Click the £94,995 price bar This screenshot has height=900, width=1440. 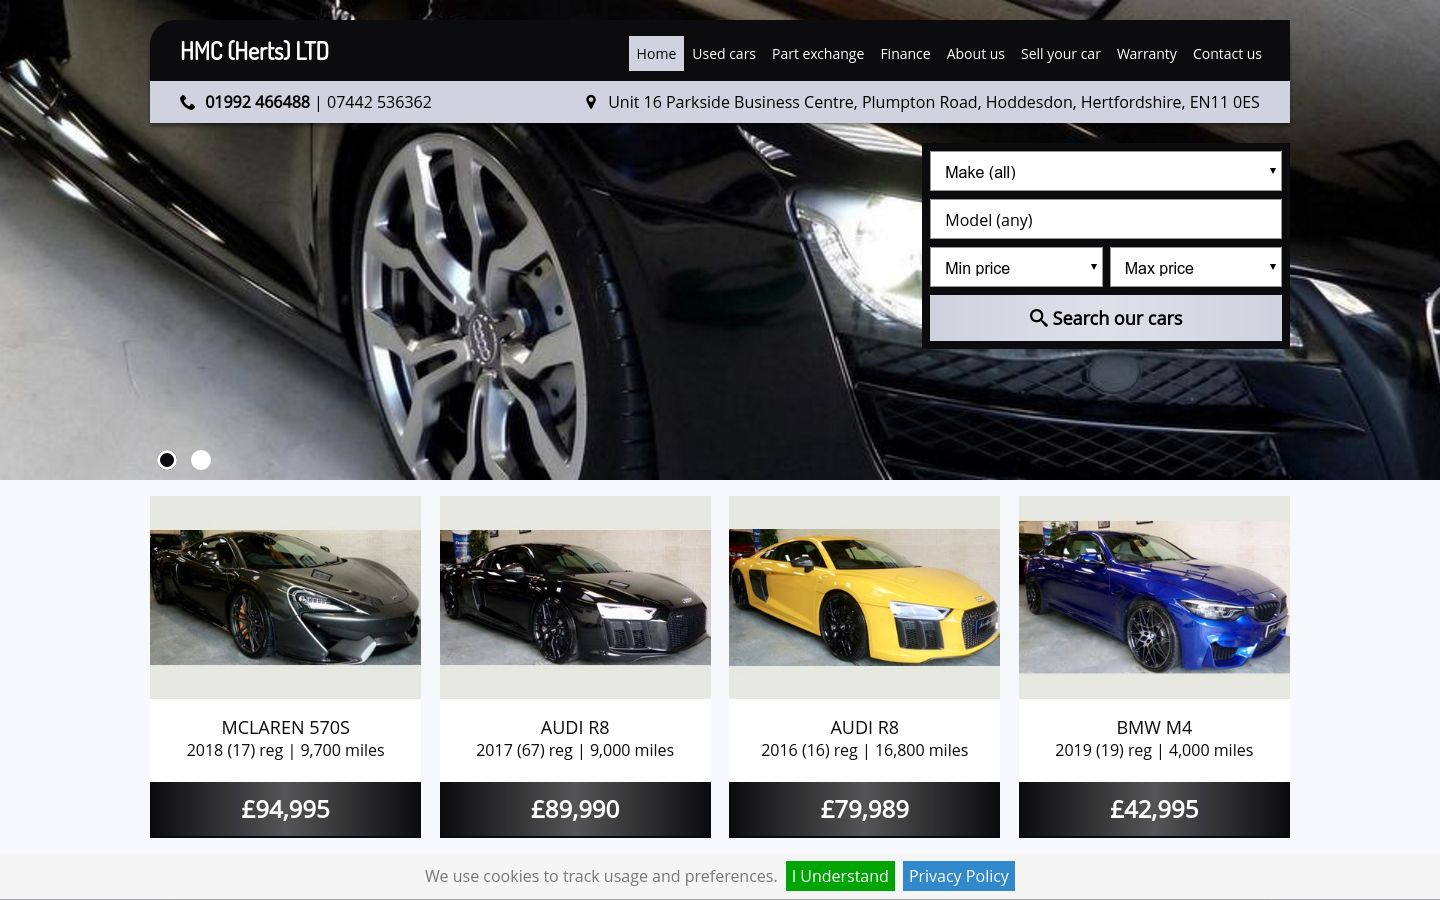click(x=285, y=809)
